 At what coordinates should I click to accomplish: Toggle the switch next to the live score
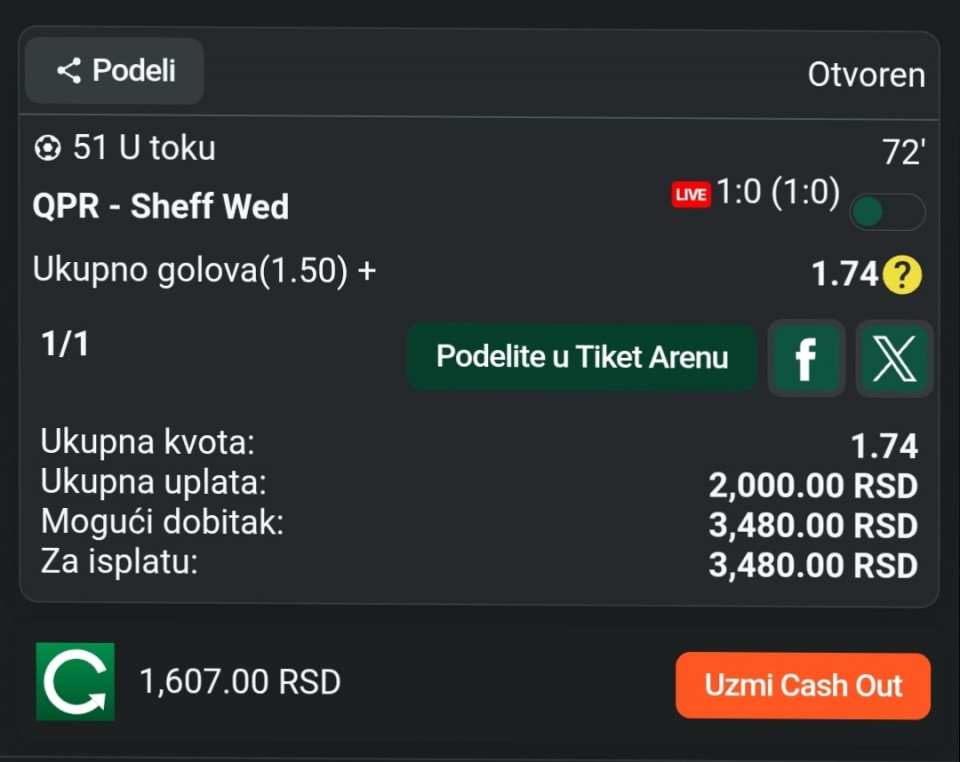(x=886, y=212)
